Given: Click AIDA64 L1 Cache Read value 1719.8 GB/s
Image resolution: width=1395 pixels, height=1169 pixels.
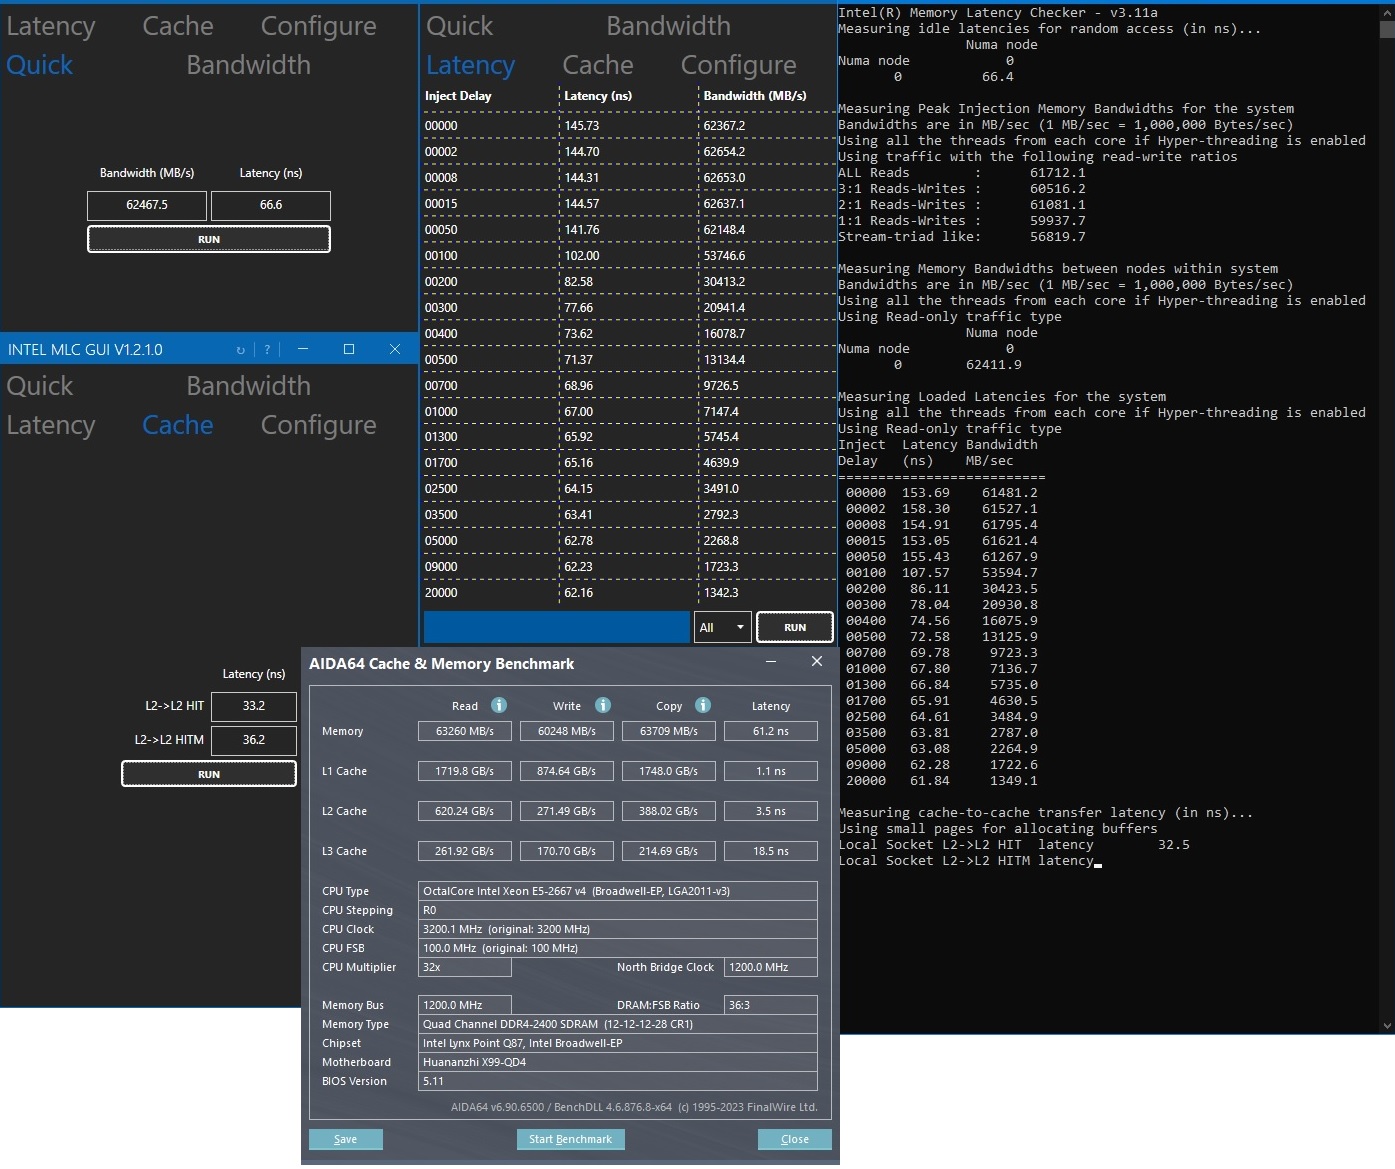Looking at the screenshot, I should [x=465, y=771].
